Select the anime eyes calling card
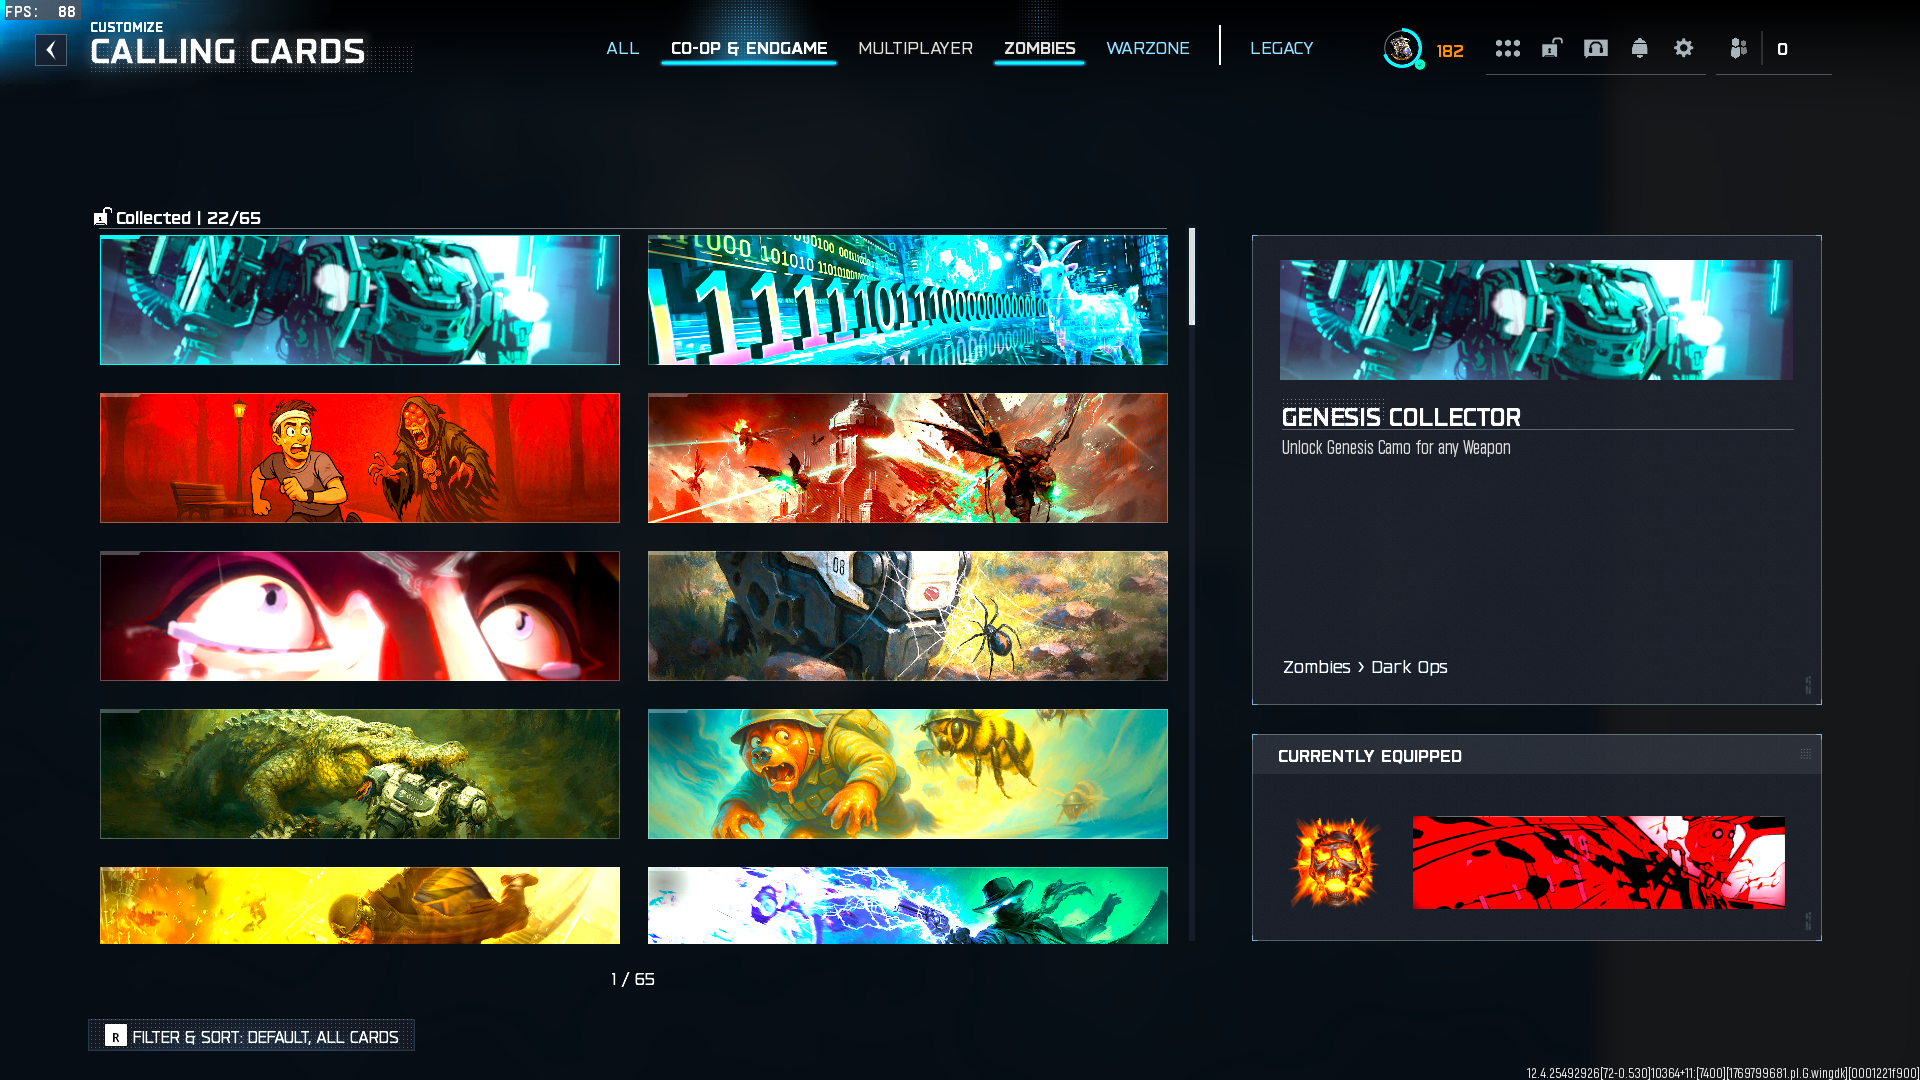Viewport: 1920px width, 1080px height. tap(360, 616)
